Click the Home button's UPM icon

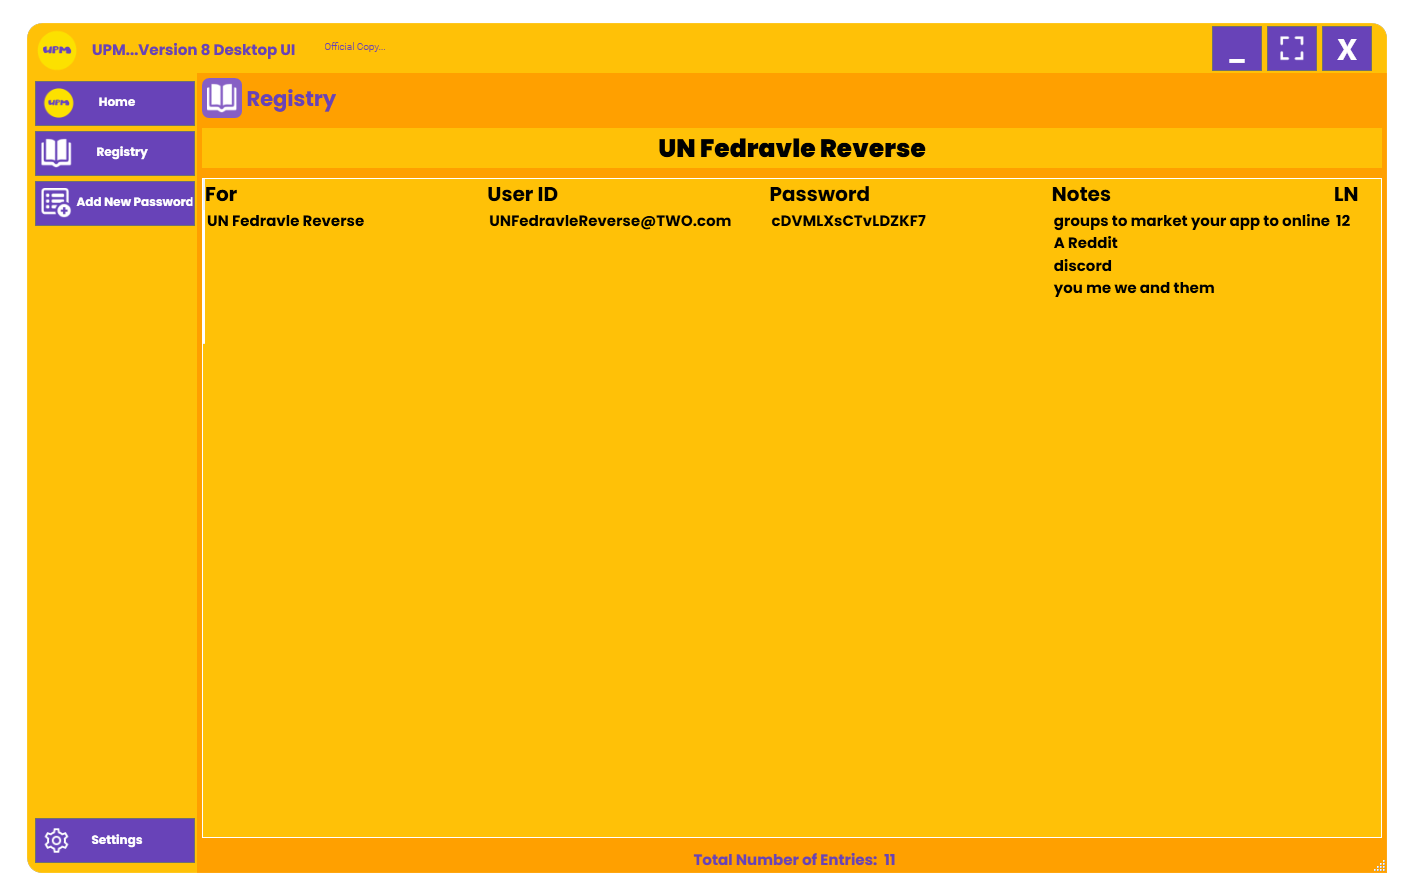tap(59, 102)
